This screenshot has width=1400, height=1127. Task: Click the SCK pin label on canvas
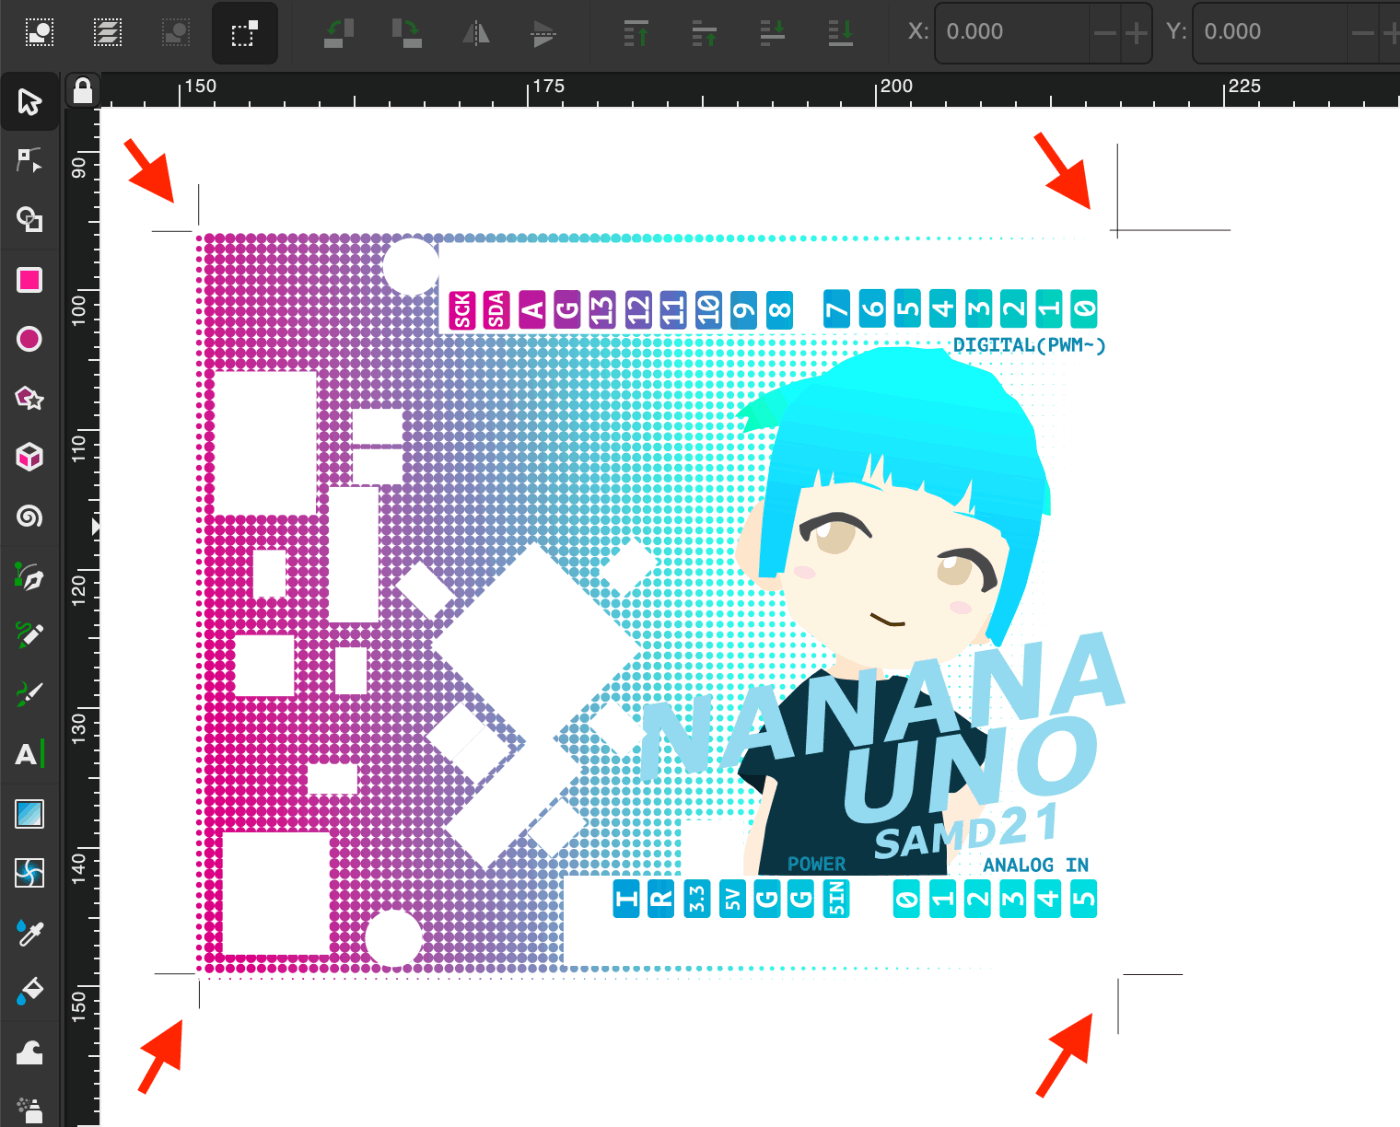[x=462, y=310]
